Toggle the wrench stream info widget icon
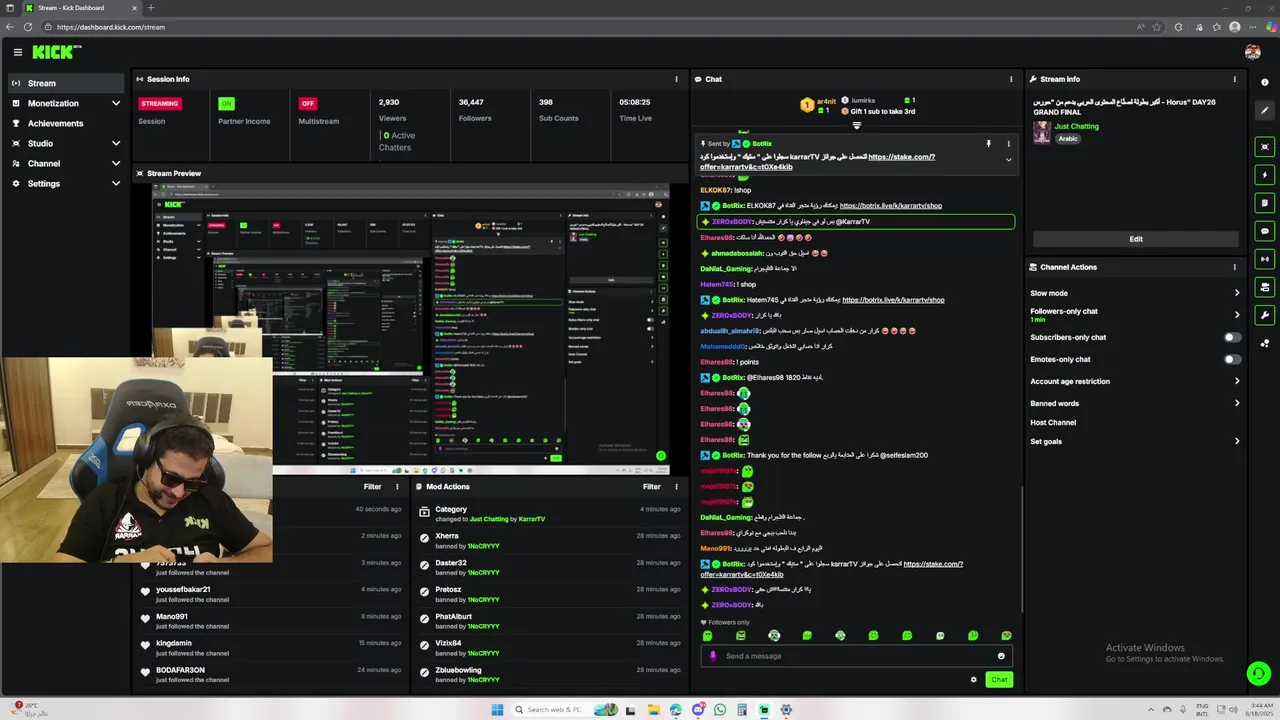Image resolution: width=1280 pixels, height=720 pixels. click(1265, 315)
